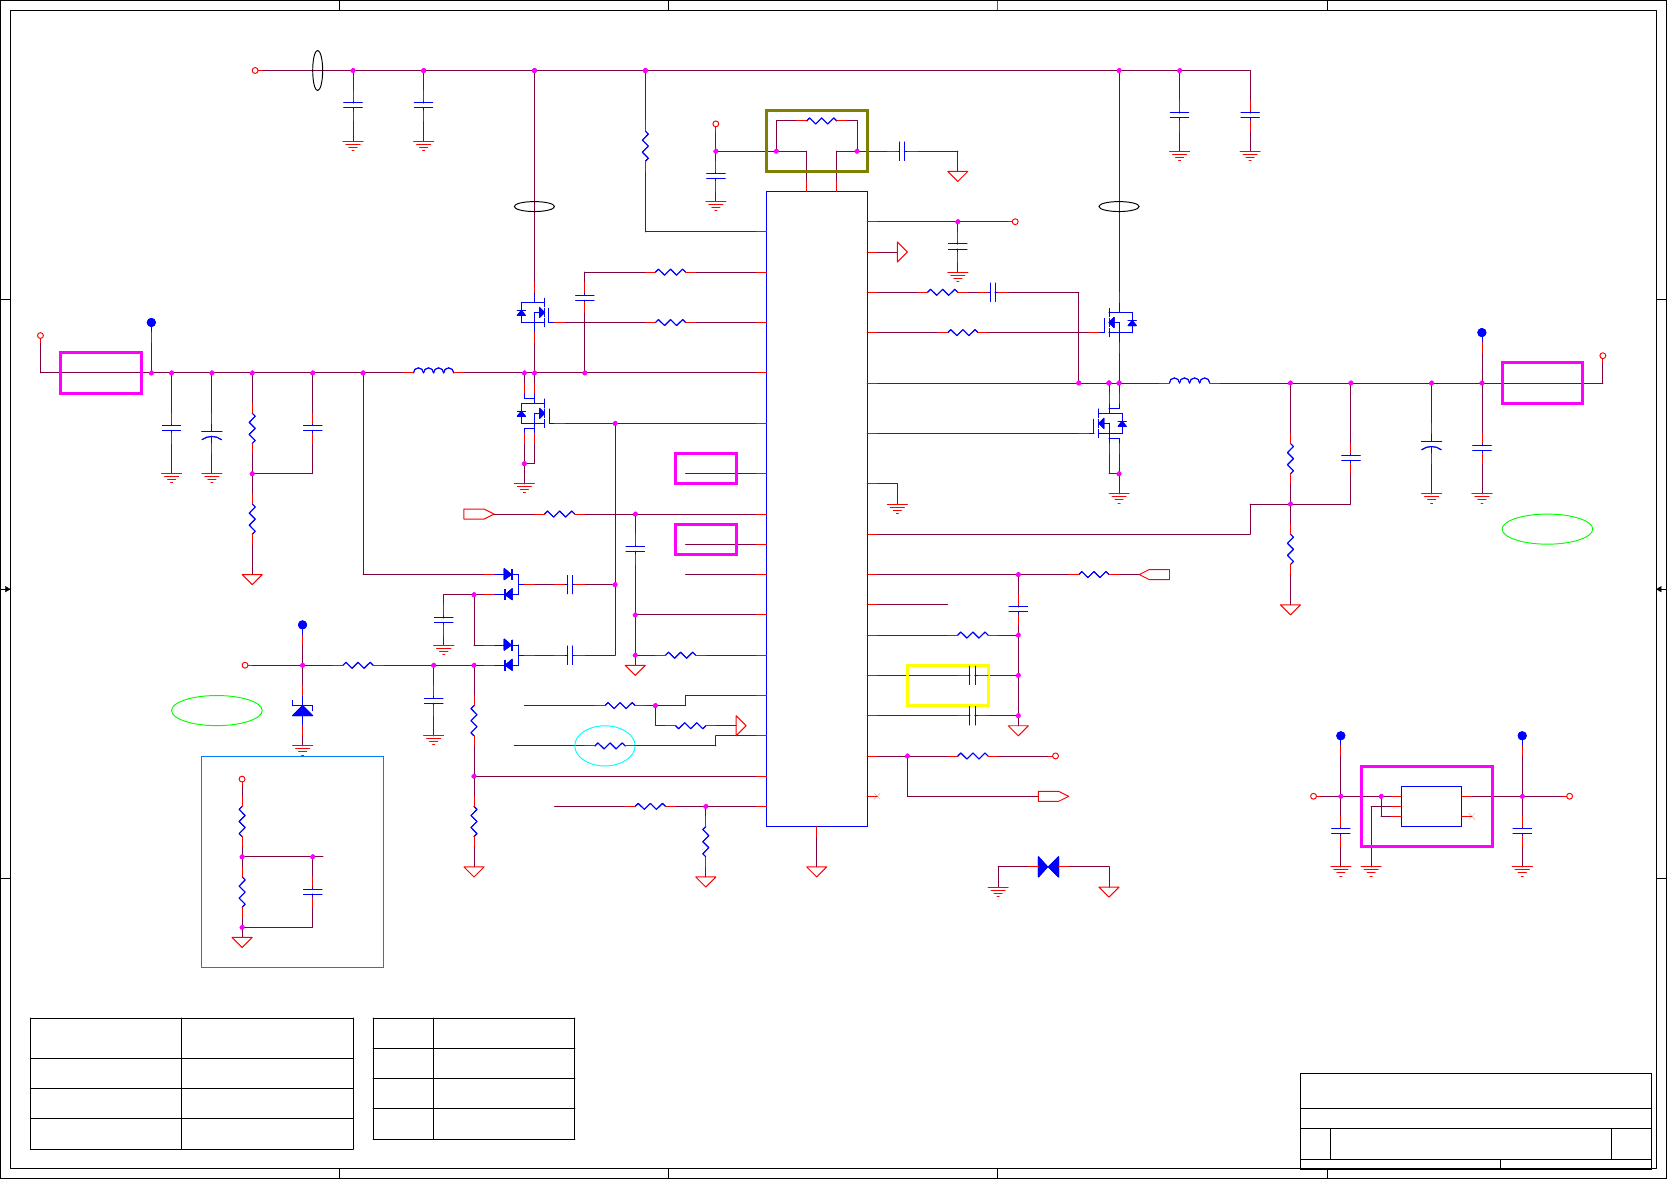
Task: Click the resistor inside the olive box
Action: 821,121
